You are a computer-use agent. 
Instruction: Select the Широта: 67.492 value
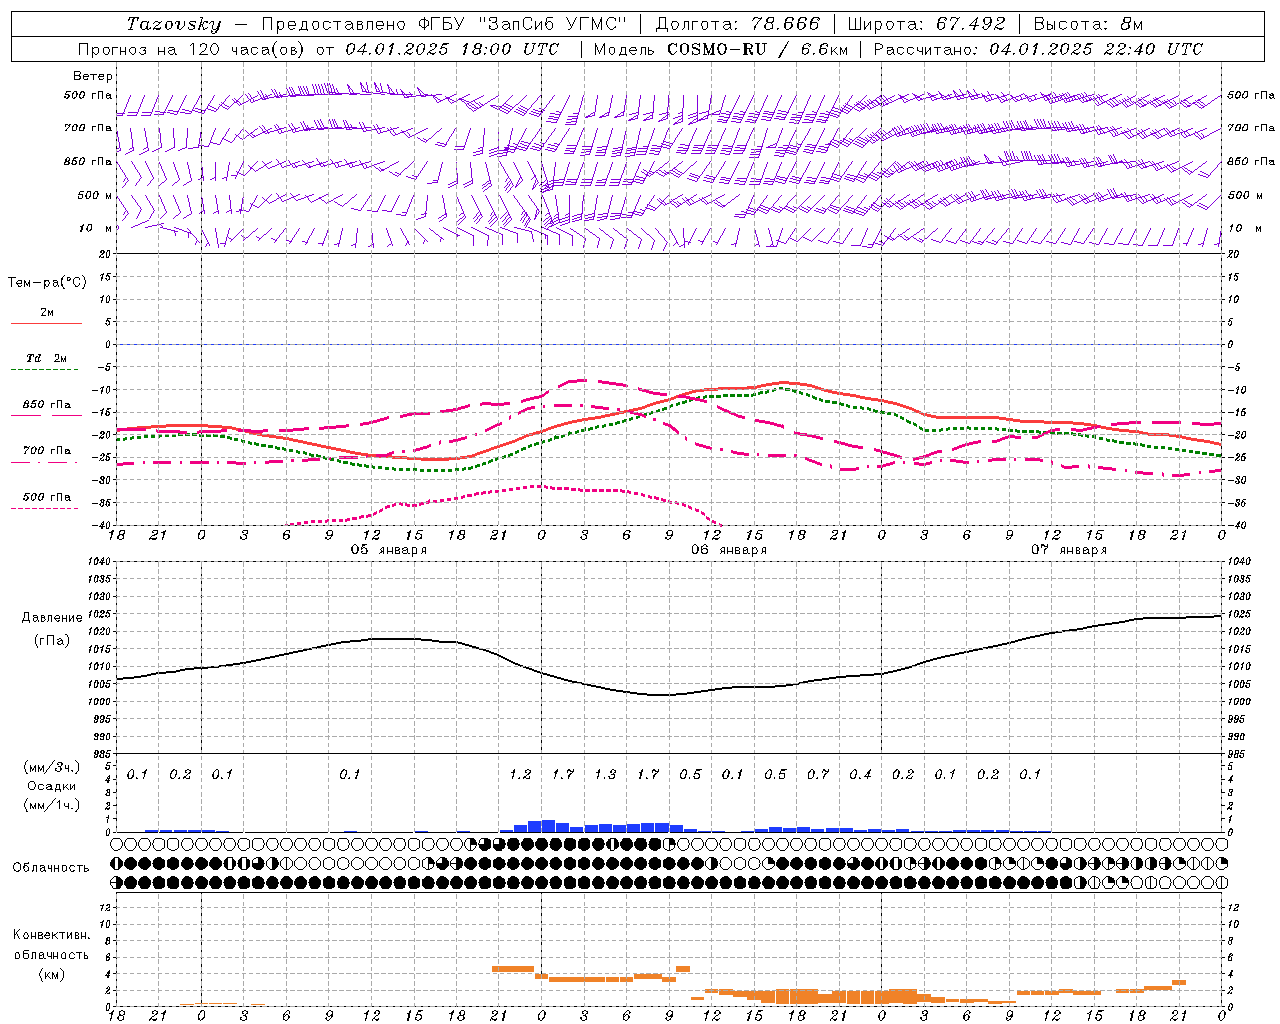coord(926,24)
